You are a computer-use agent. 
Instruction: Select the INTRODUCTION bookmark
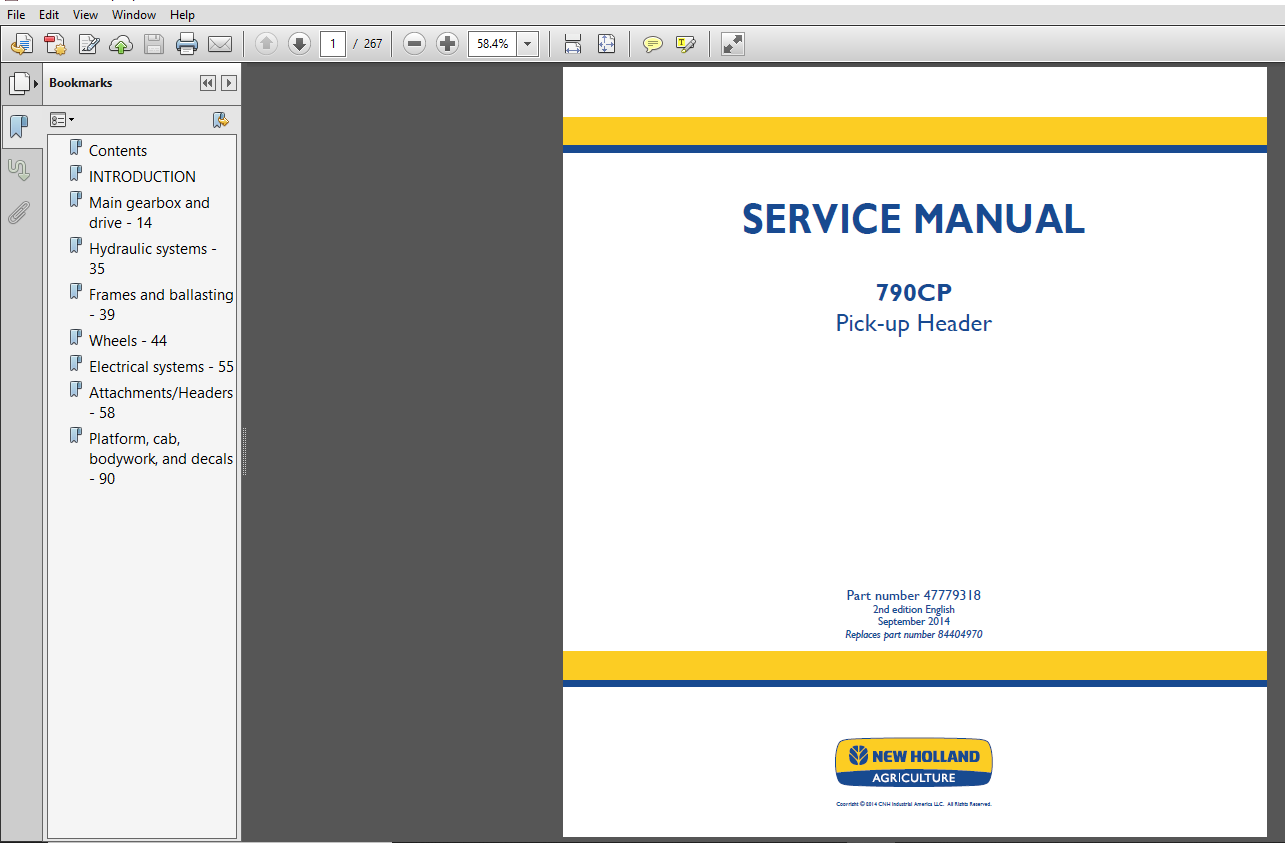point(142,177)
